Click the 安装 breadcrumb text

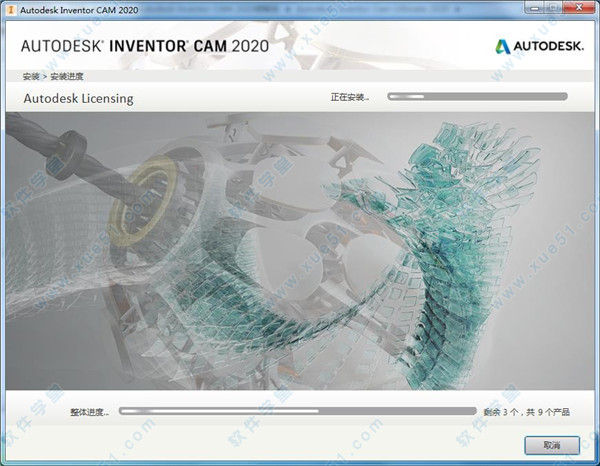[x=31, y=77]
